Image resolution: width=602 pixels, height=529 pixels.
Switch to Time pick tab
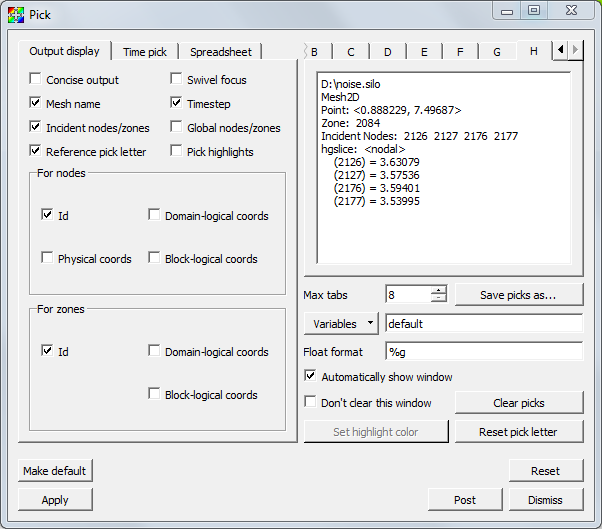click(x=145, y=52)
